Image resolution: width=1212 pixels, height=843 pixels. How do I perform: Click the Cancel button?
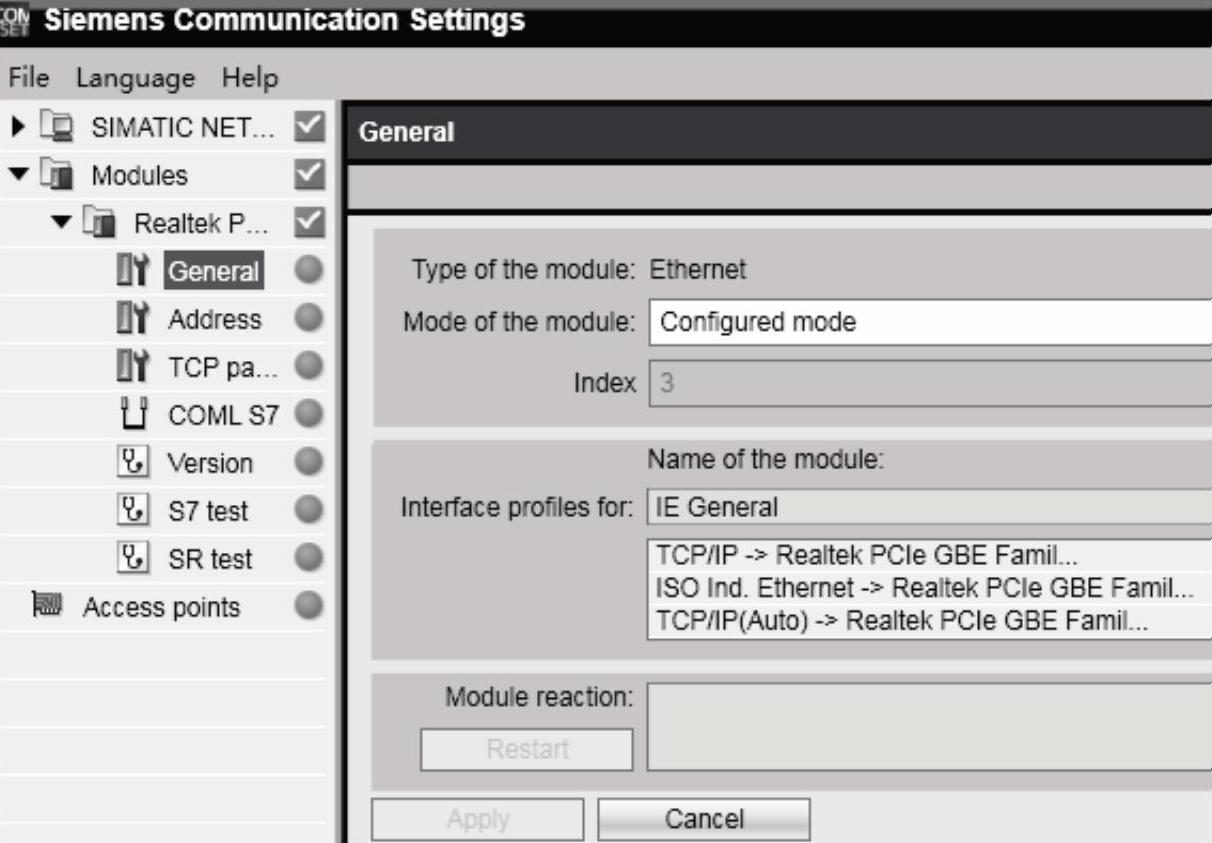coord(704,820)
